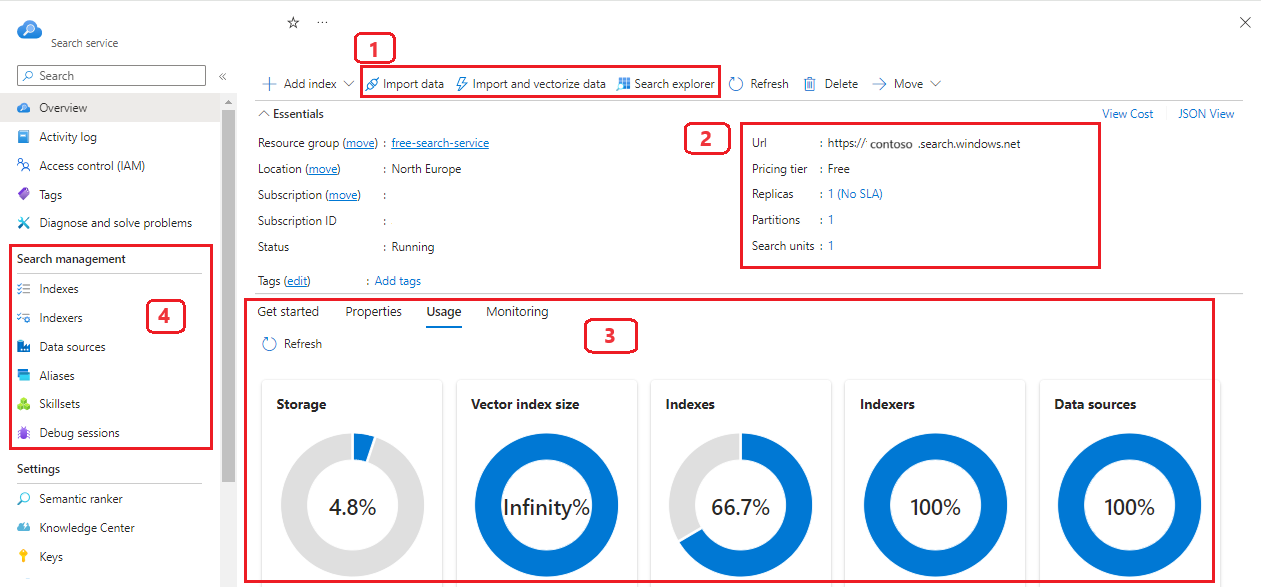The image size is (1261, 587).
Task: Click the Semantic ranker magnifier icon
Action: tap(24, 499)
